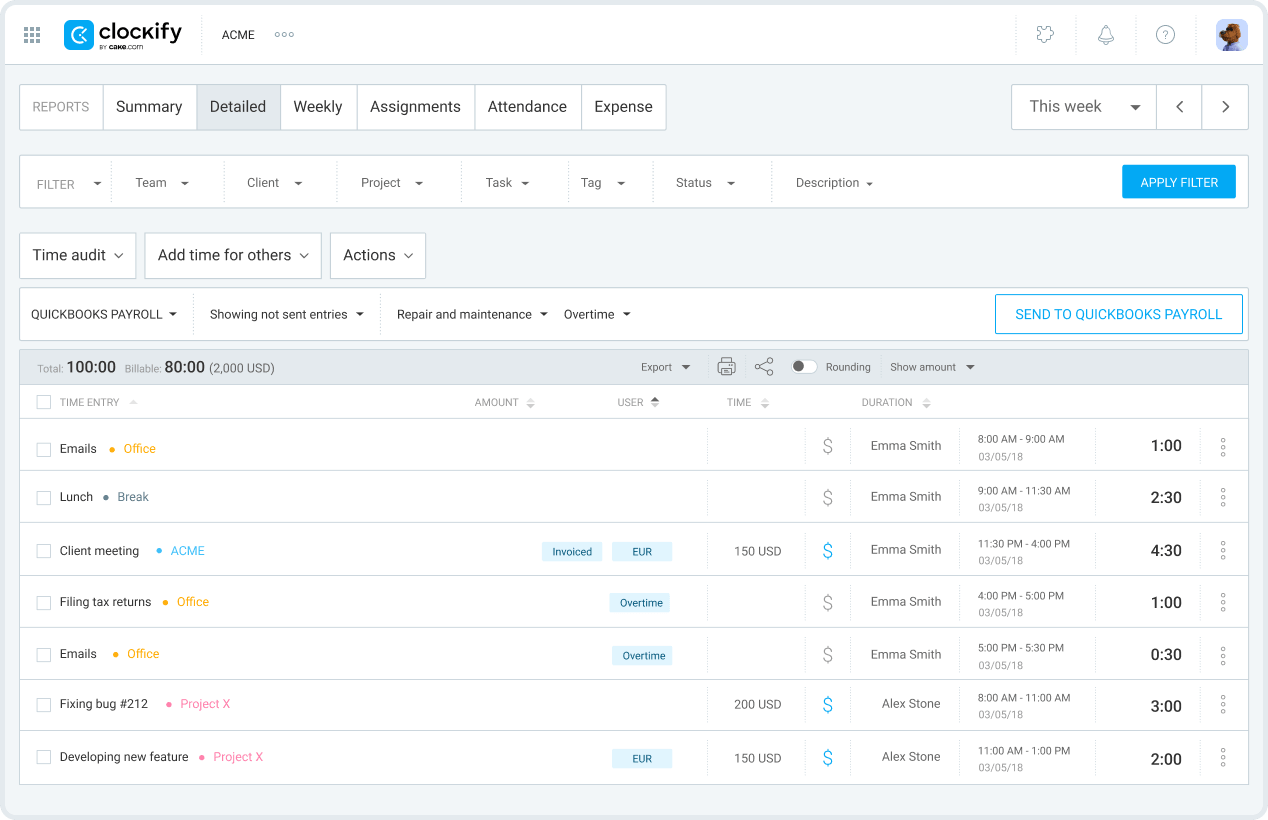Click the Clockify logo
Viewport: 1268px width, 820px height.
[123, 35]
